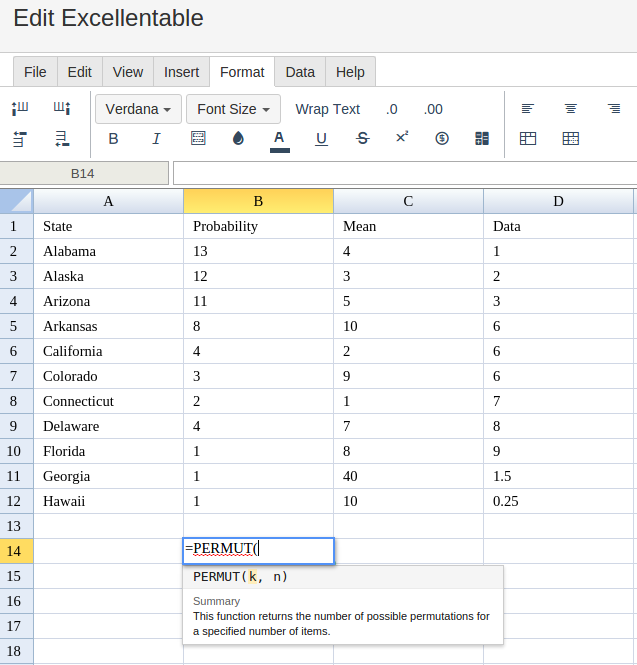
Task: Toggle bold formatting
Action: coord(113,139)
